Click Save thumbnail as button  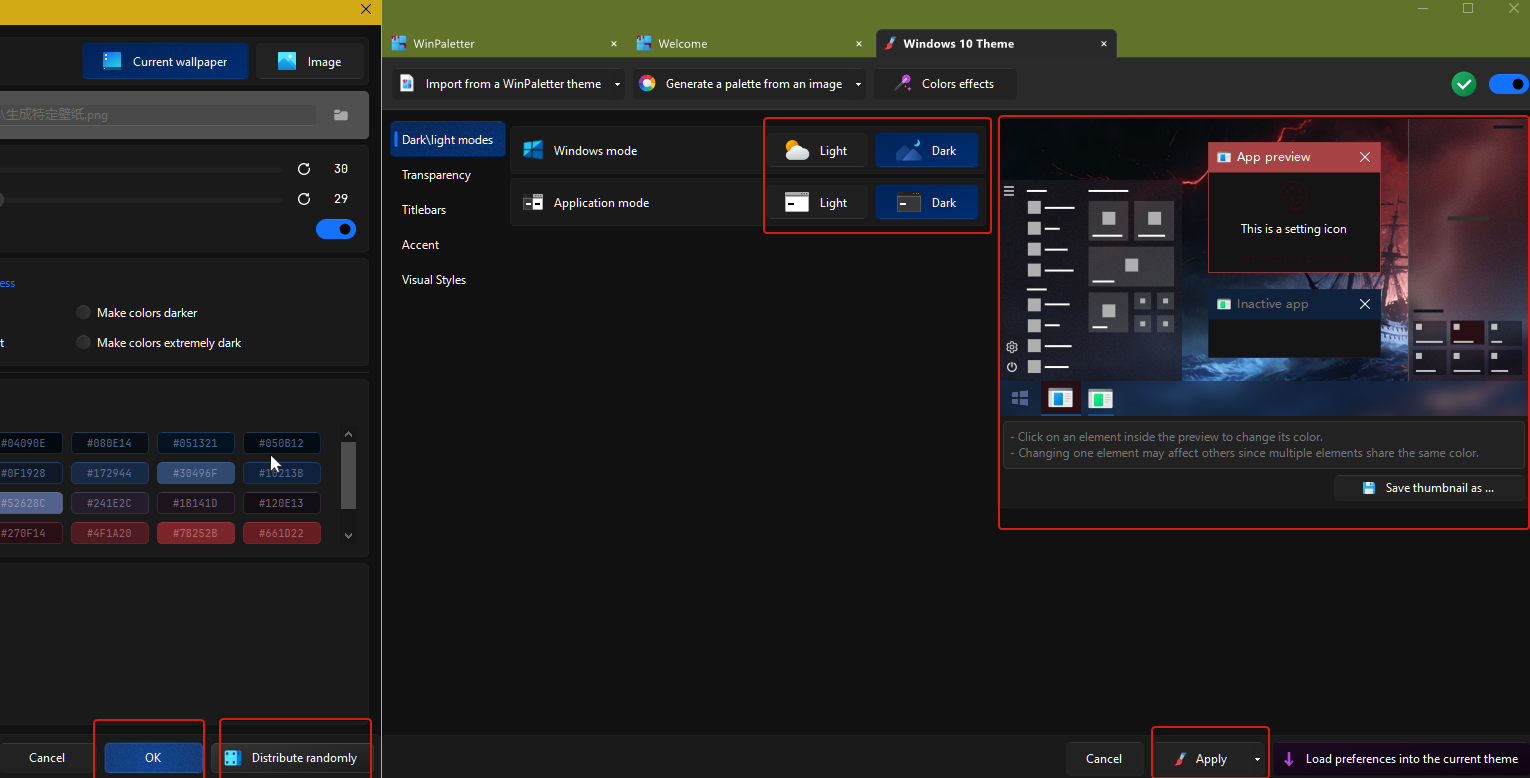pos(1428,488)
